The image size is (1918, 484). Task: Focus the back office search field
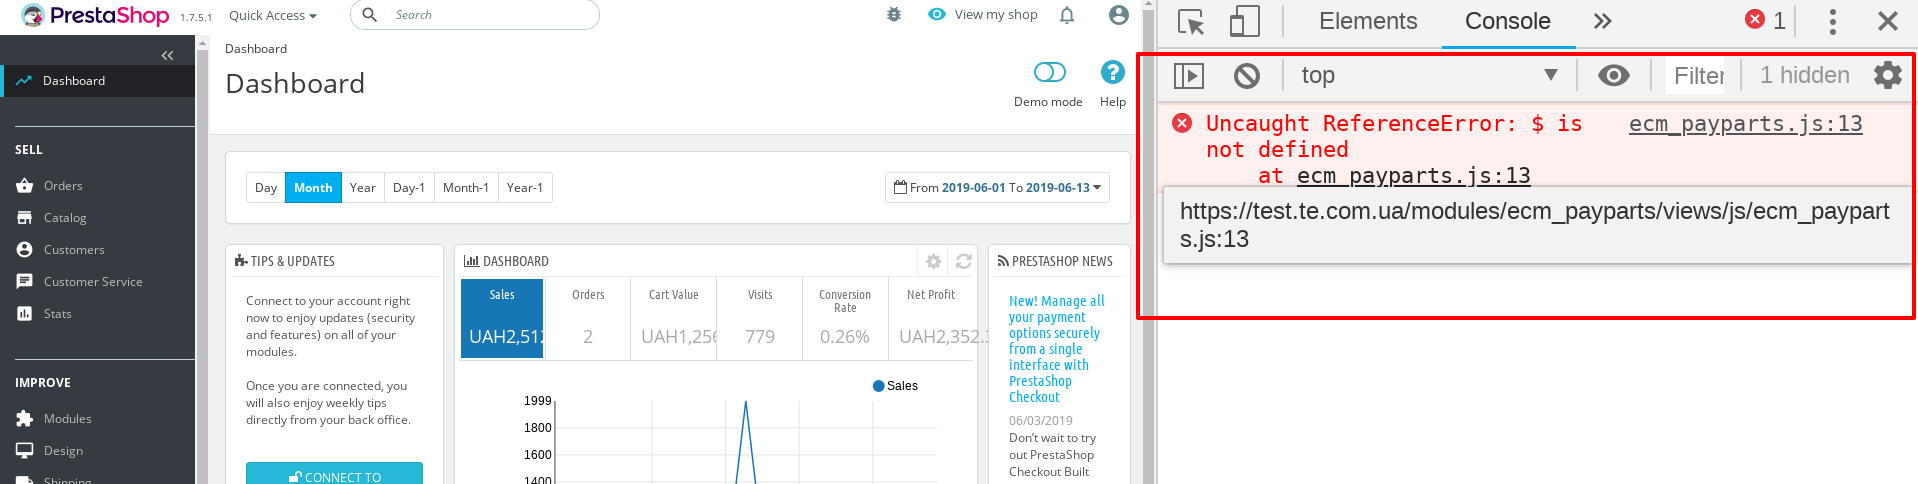pyautogui.click(x=475, y=14)
